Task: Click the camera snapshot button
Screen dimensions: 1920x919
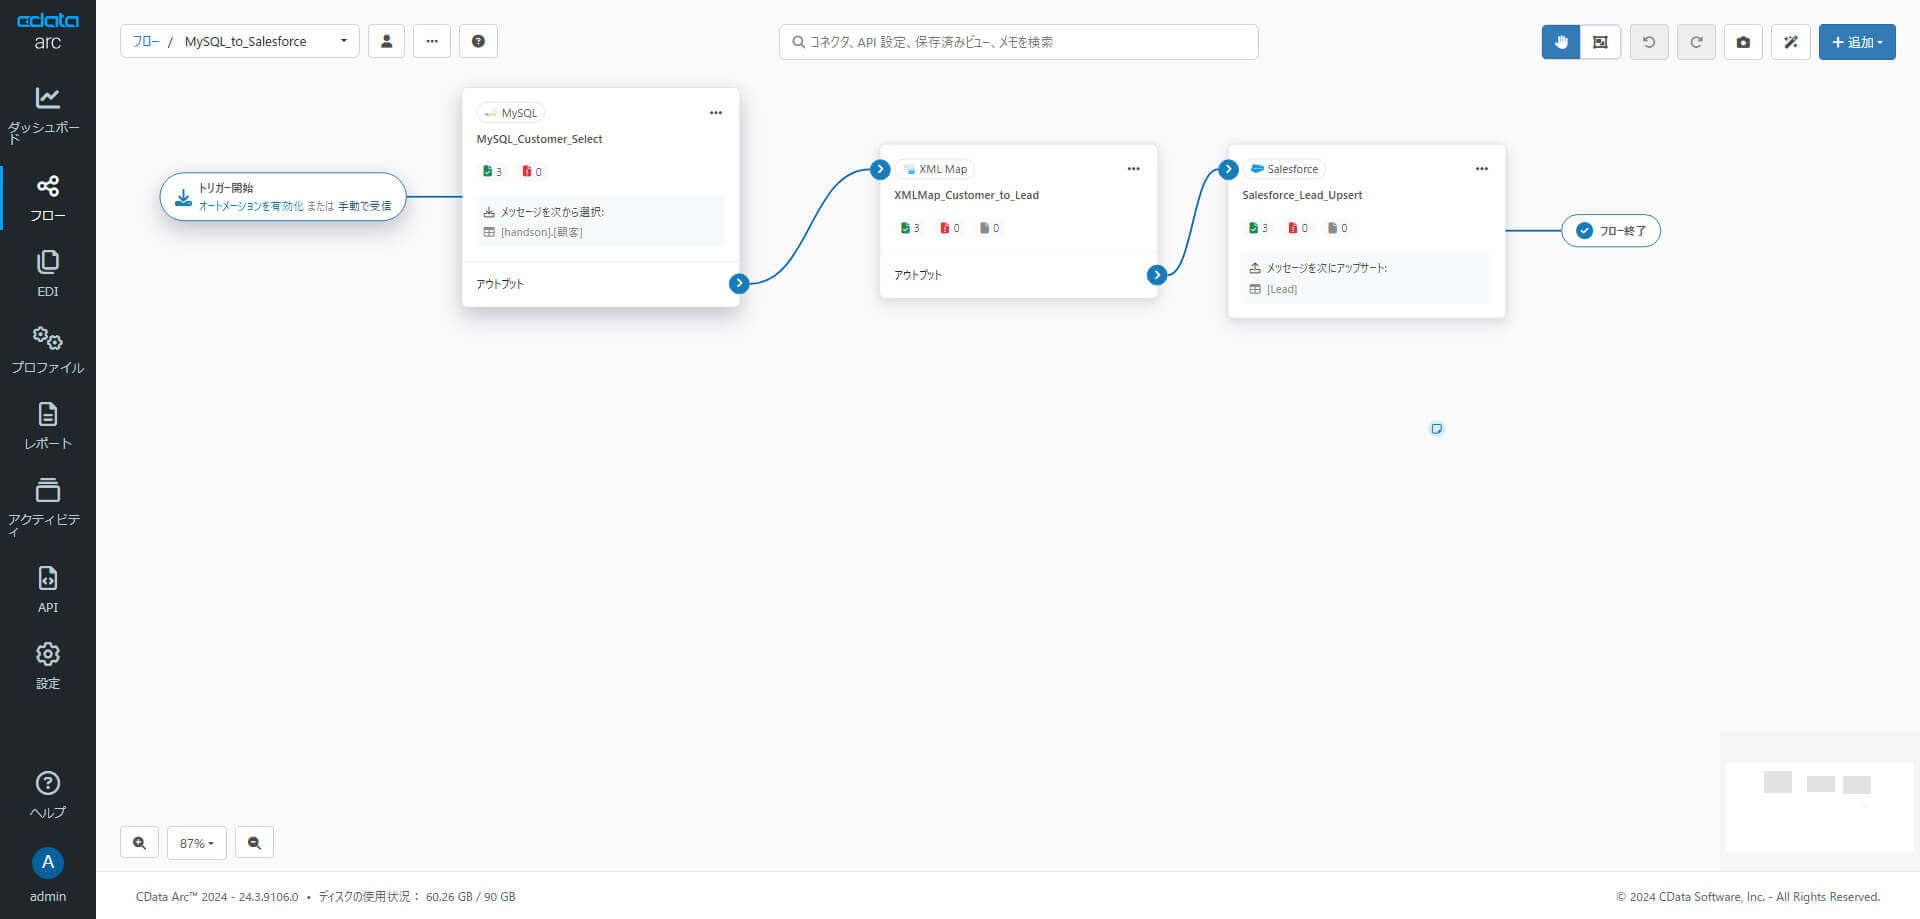Action: coord(1743,42)
